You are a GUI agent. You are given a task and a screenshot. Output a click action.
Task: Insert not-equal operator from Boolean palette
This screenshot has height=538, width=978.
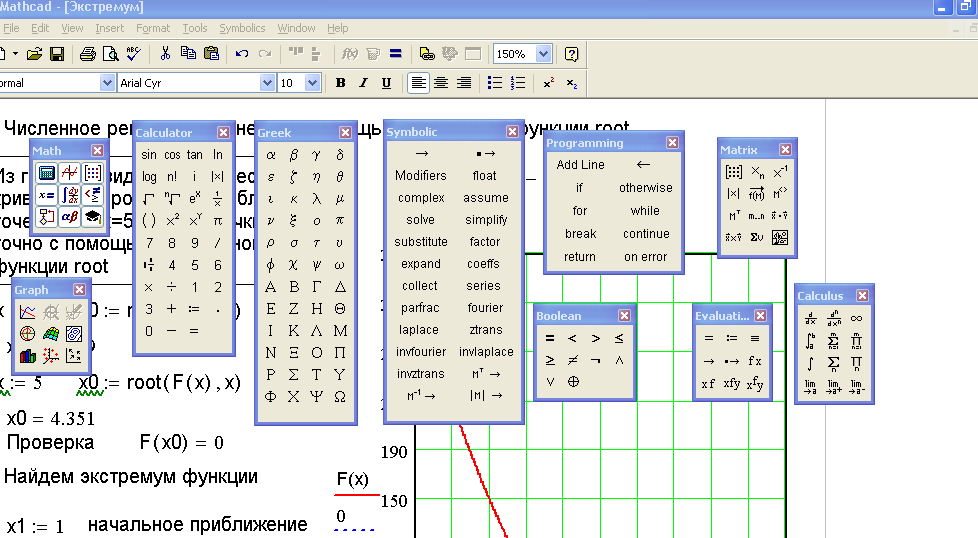click(x=573, y=360)
